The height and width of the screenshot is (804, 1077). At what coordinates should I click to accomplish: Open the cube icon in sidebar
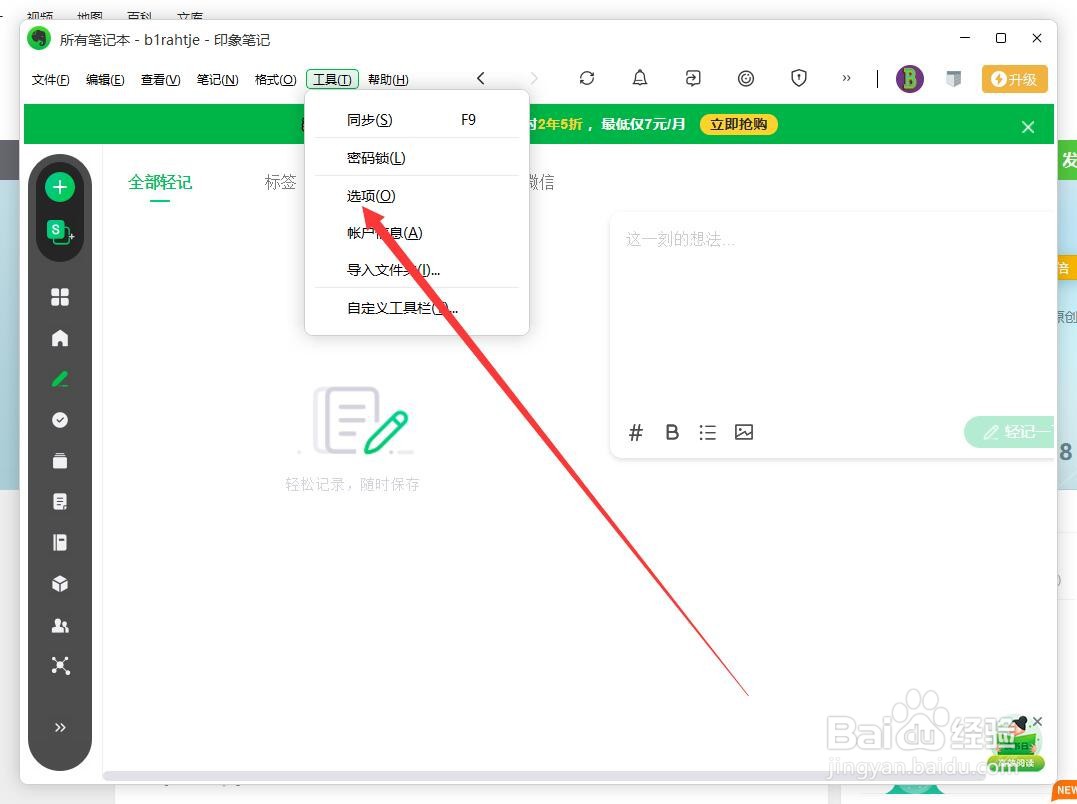tap(60, 584)
